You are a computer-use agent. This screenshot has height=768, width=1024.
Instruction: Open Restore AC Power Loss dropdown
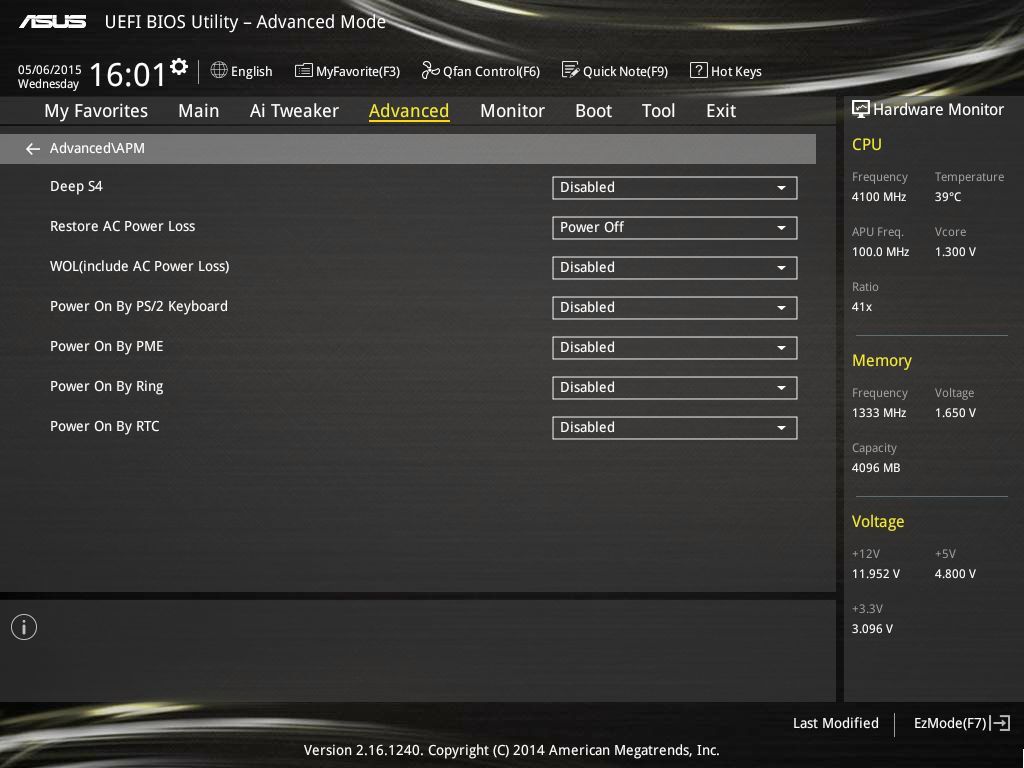pyautogui.click(x=675, y=227)
